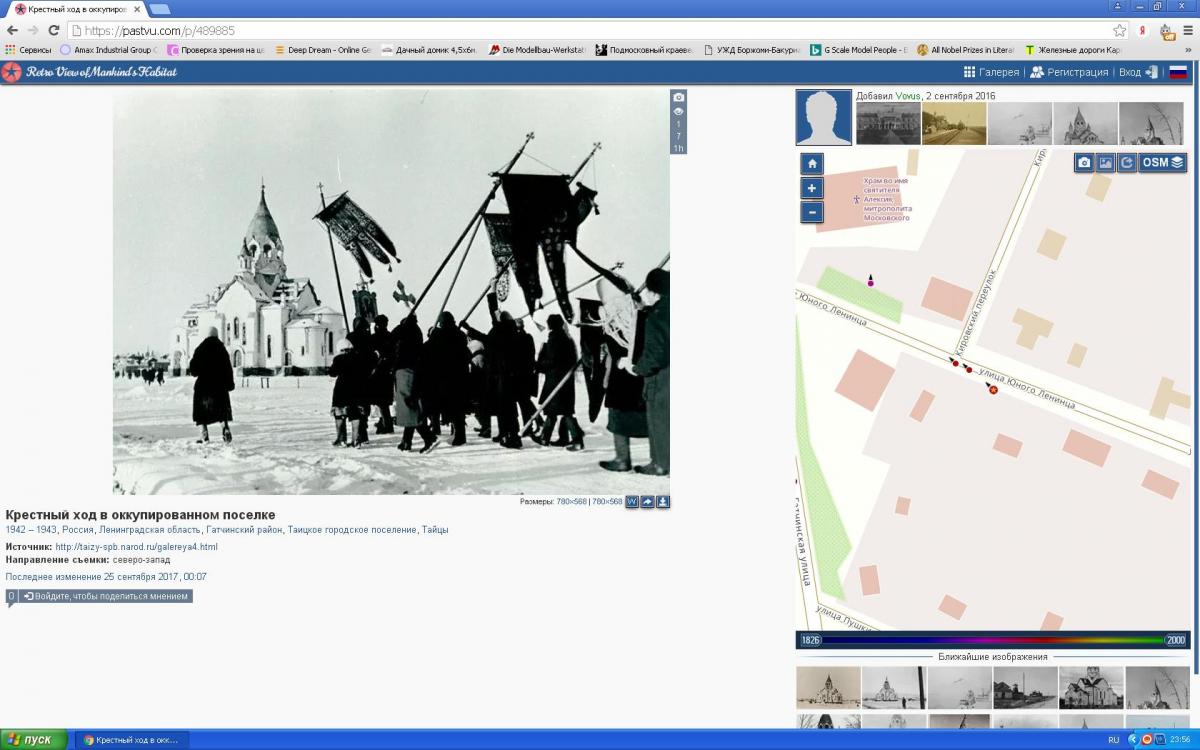Image resolution: width=1200 pixels, height=750 pixels.
Task: Open Галерея in the top menu
Action: tap(991, 72)
